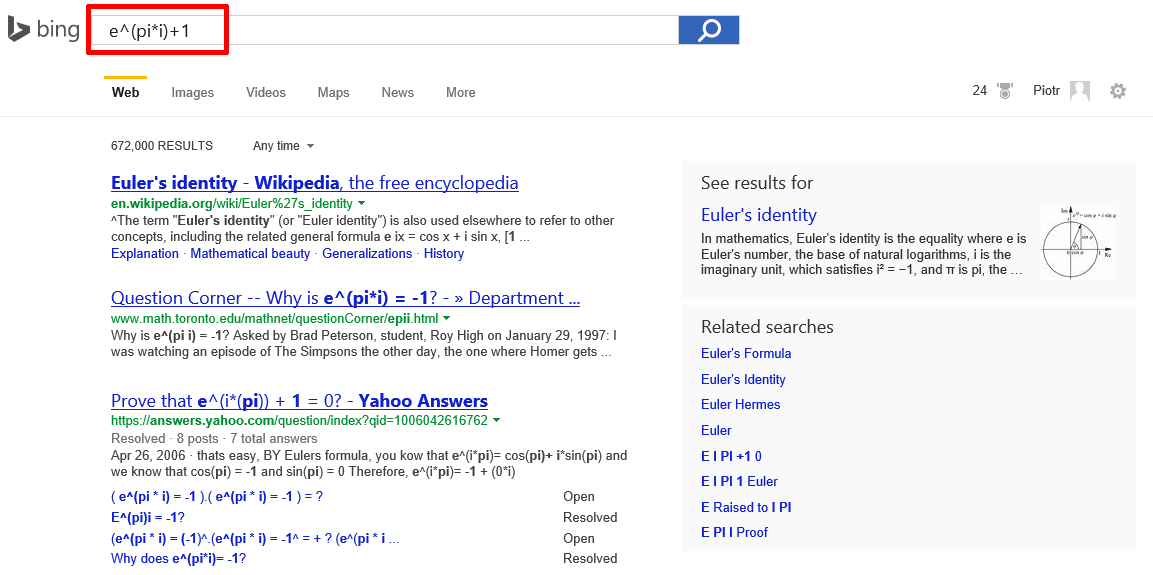Viewport: 1153px width, 575px height.
Task: Switch to the News tab
Action: pyautogui.click(x=397, y=93)
